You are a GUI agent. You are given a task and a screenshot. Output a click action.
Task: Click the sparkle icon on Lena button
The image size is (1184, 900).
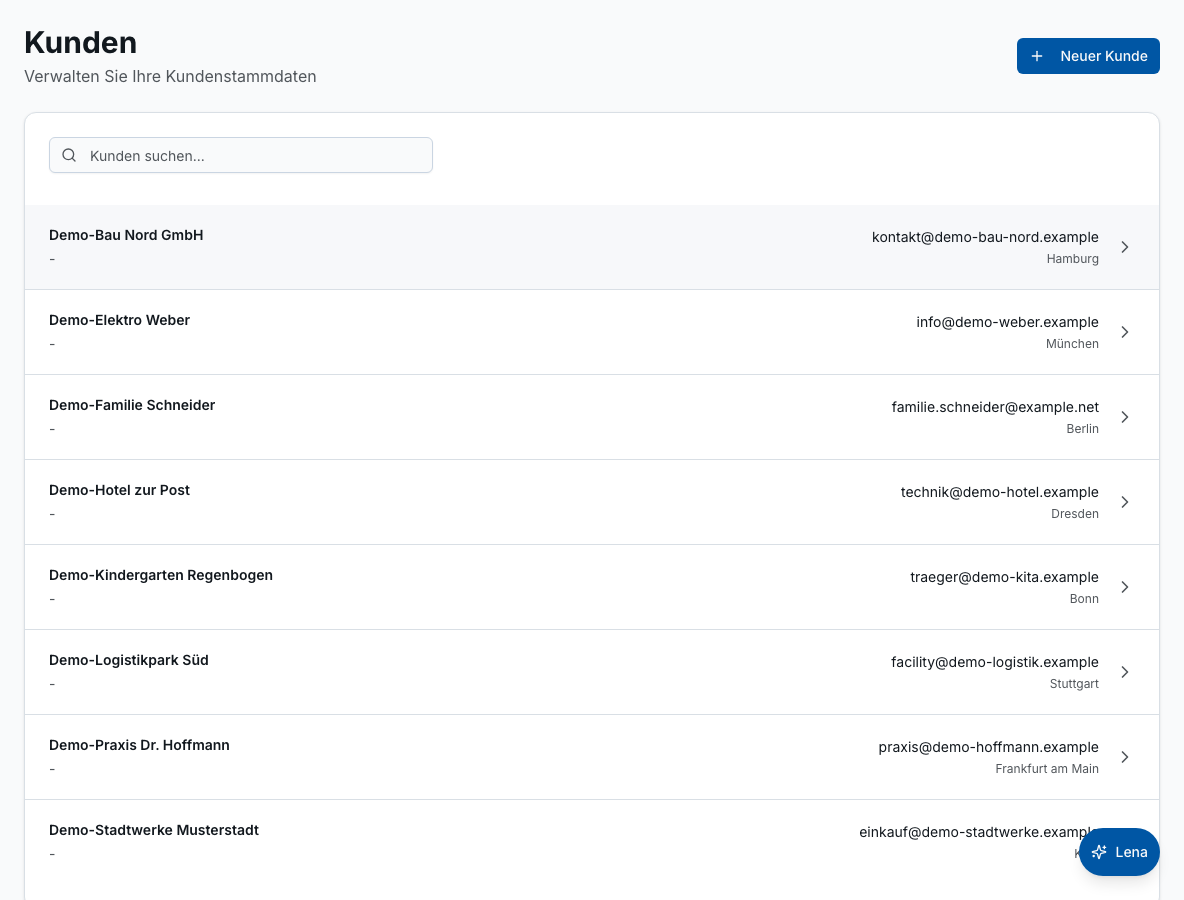(1099, 852)
